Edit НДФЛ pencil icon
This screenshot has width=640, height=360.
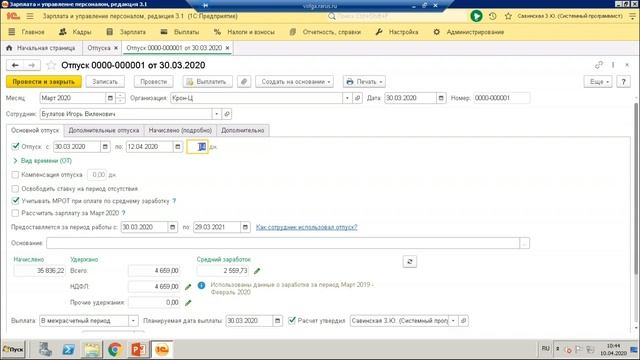point(188,287)
